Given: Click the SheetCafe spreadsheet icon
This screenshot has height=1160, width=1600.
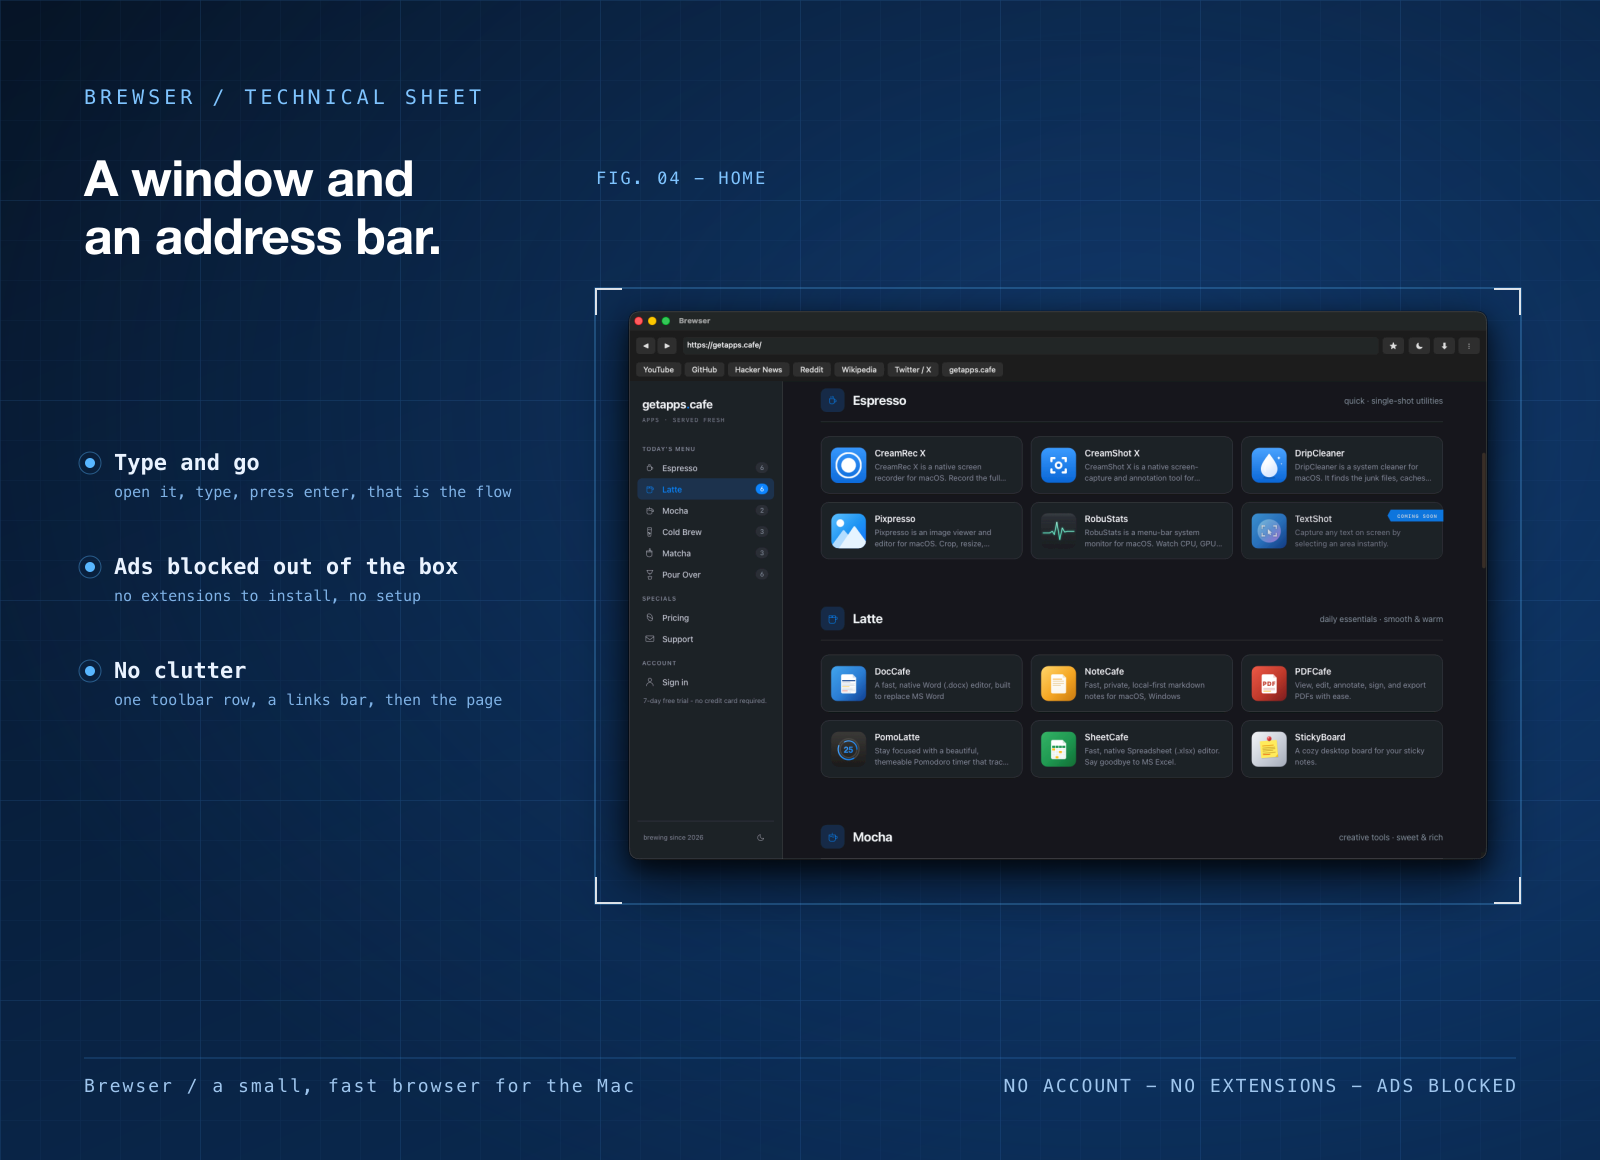Looking at the screenshot, I should click(1059, 749).
